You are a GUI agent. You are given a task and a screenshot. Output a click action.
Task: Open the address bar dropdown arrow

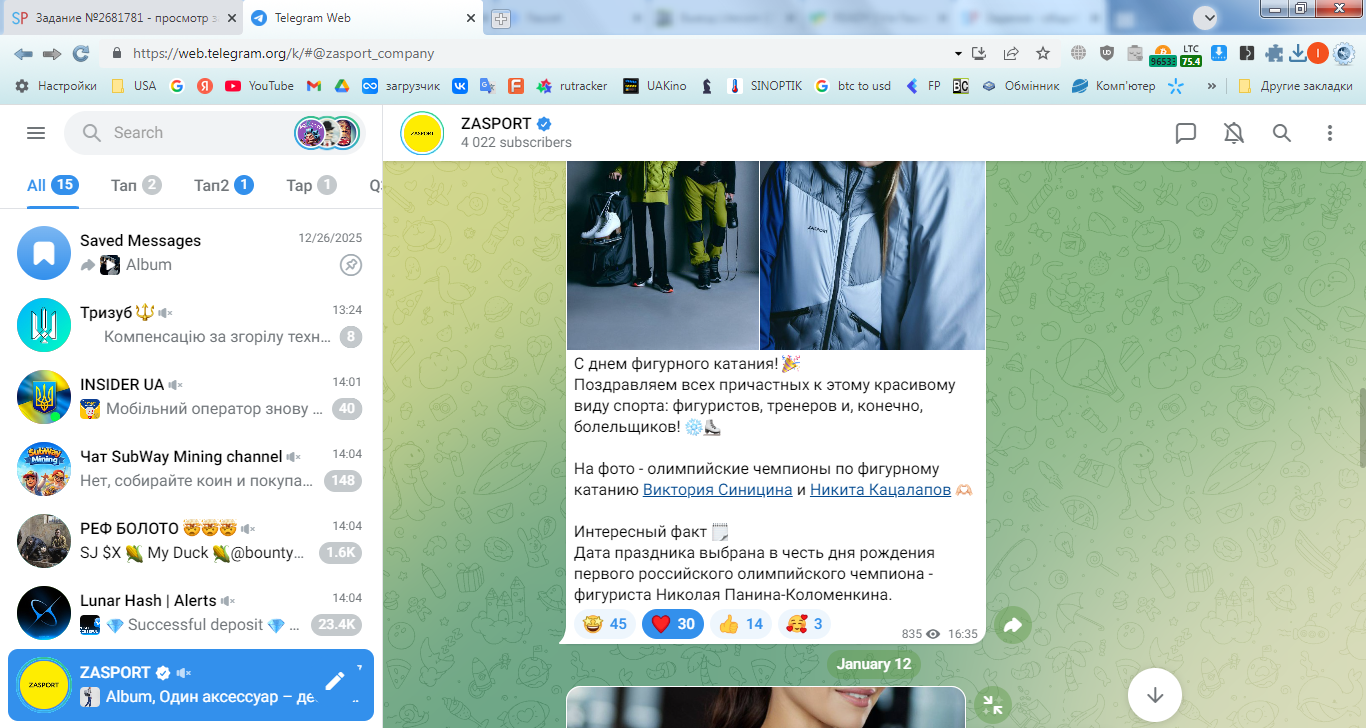pos(958,53)
